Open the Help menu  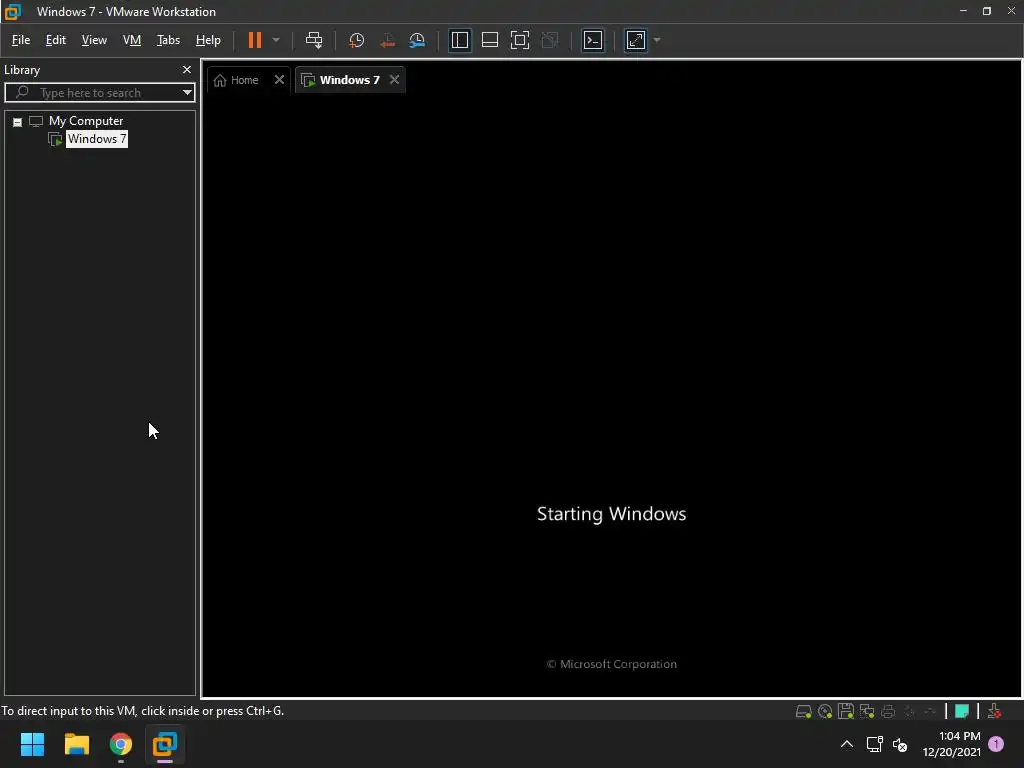[208, 40]
